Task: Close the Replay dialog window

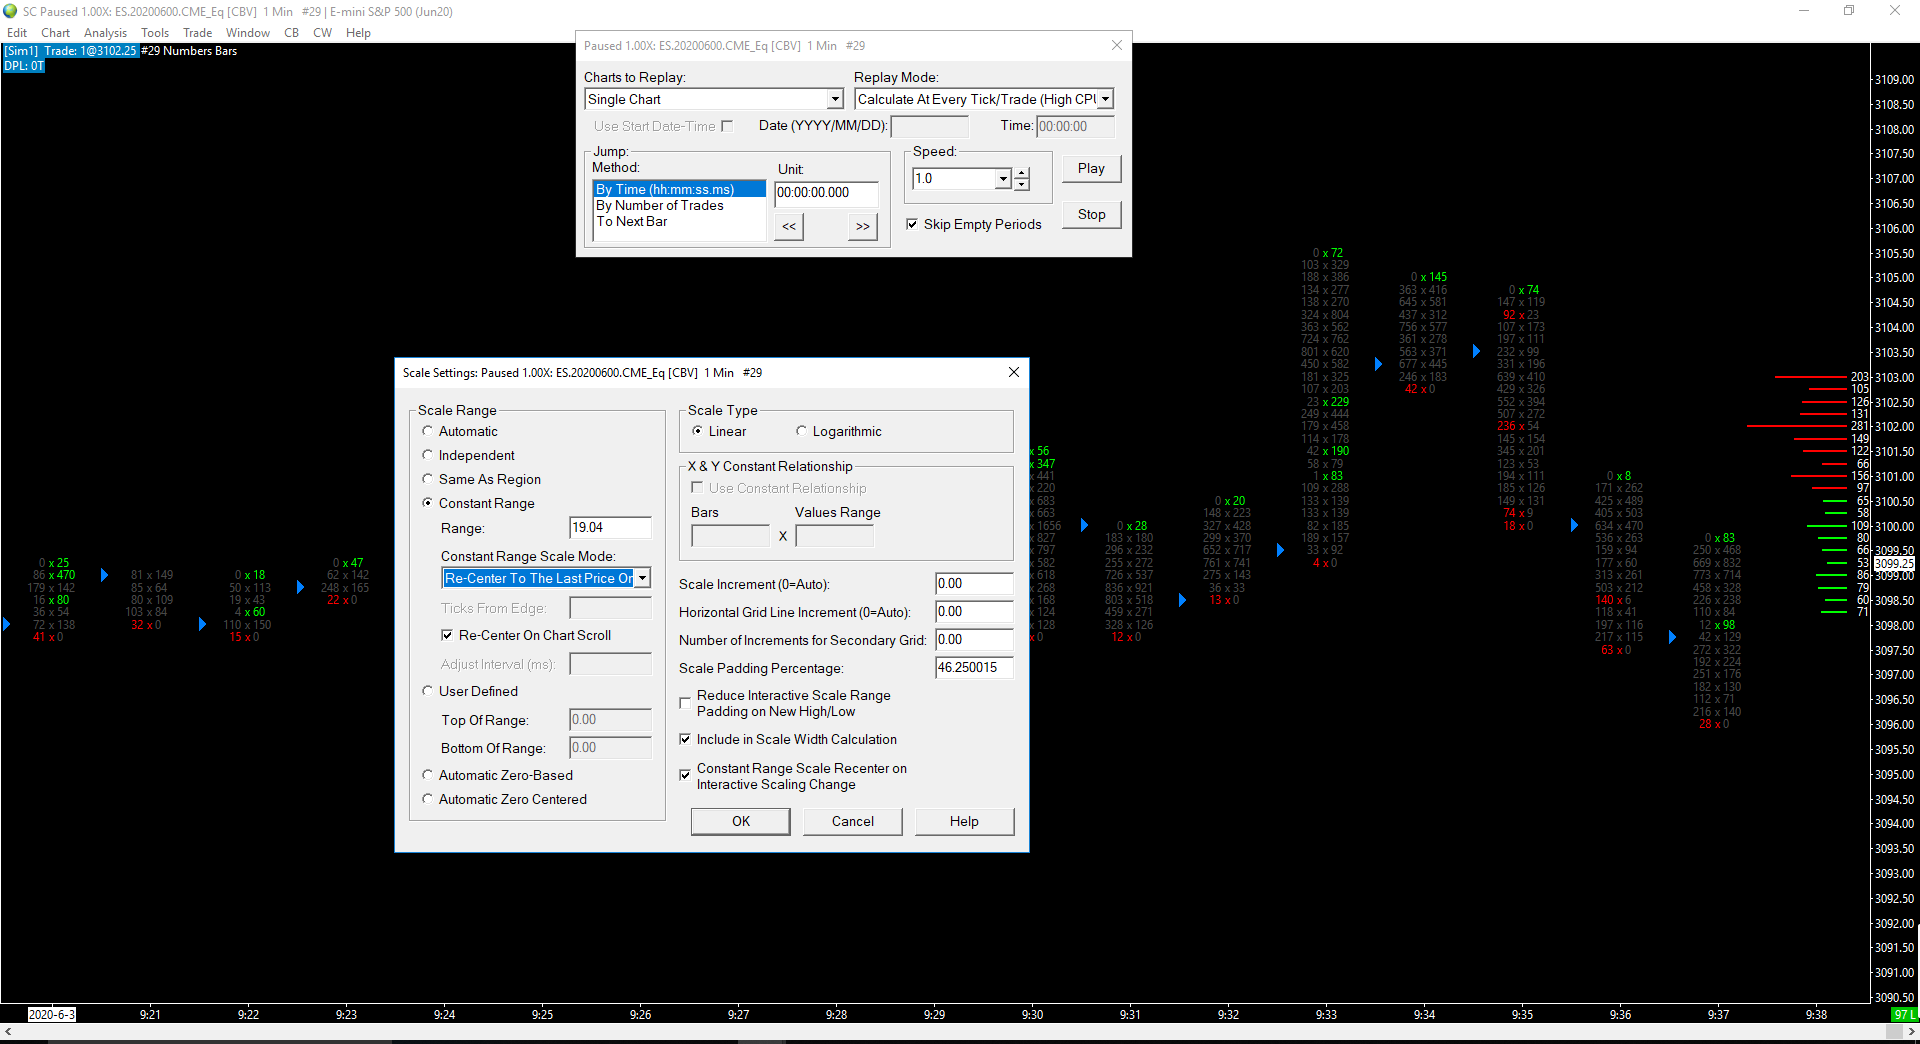Action: (x=1117, y=45)
